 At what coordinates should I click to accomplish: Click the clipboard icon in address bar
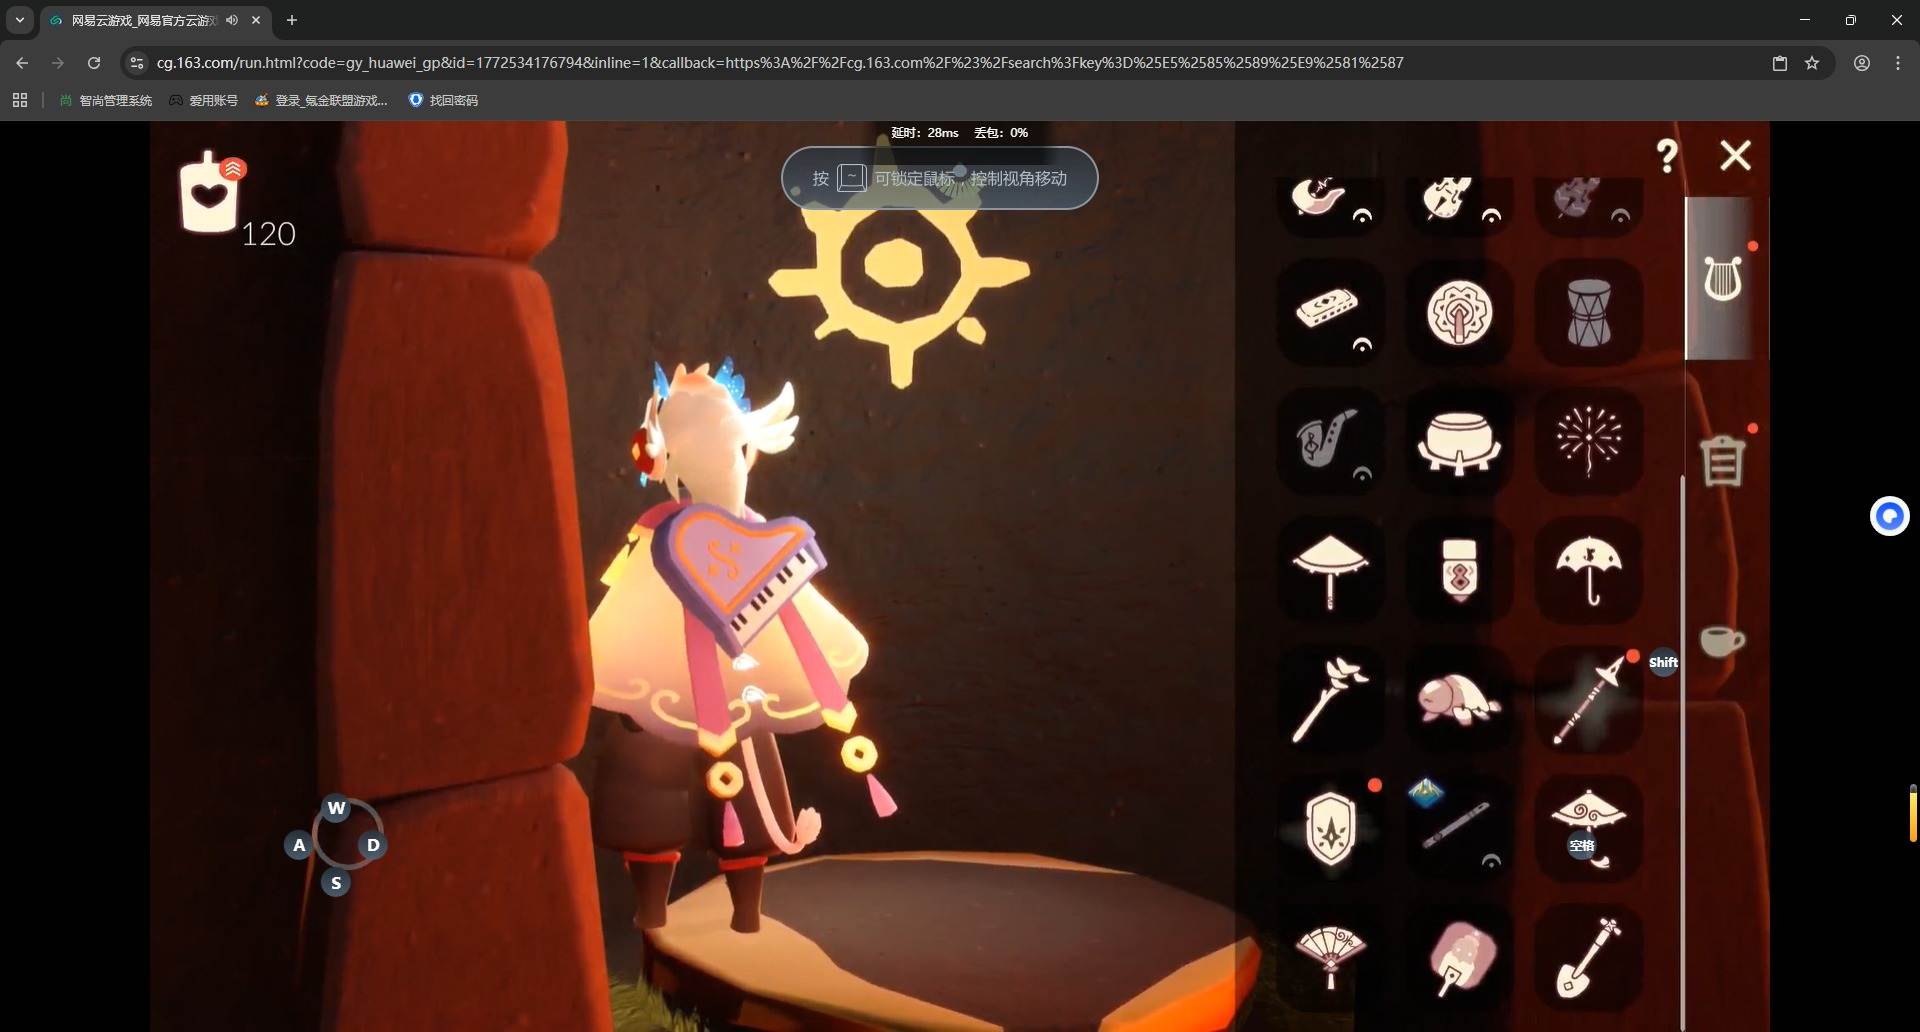1780,63
